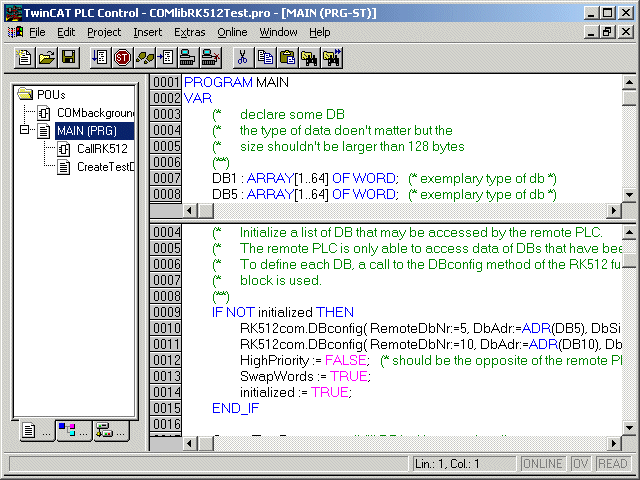Select the CreateTestD action in tree
Image resolution: width=640 pixels, height=480 pixels.
point(104,166)
